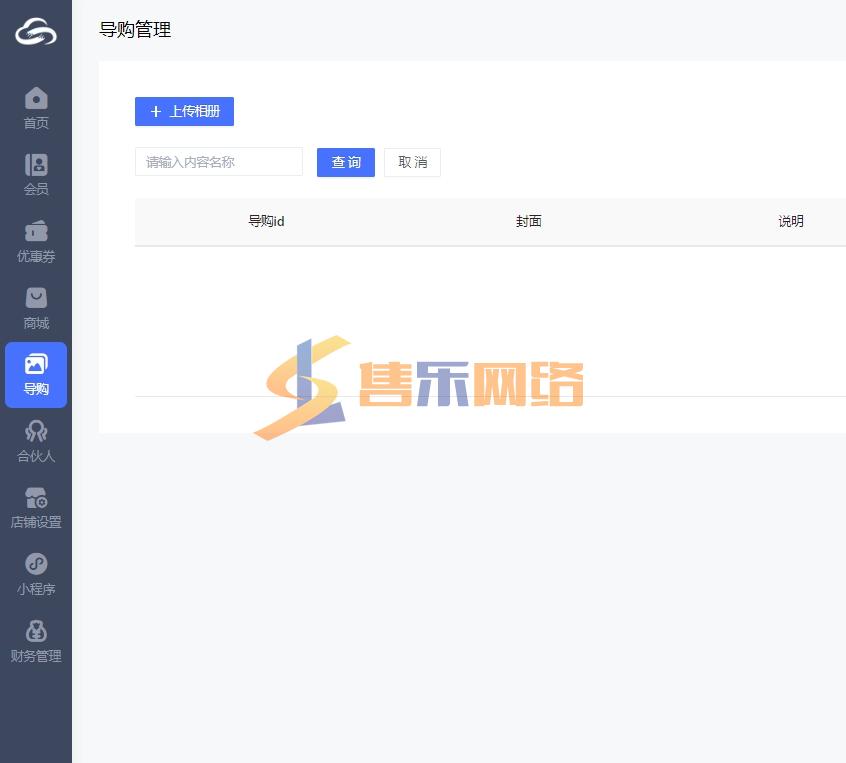Focus the 请输入内容名称 search field
Screen dimensions: 846x763
(x=219, y=161)
